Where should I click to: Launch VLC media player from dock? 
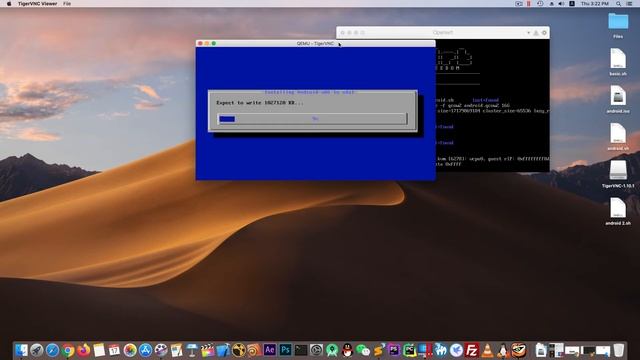tap(487, 350)
